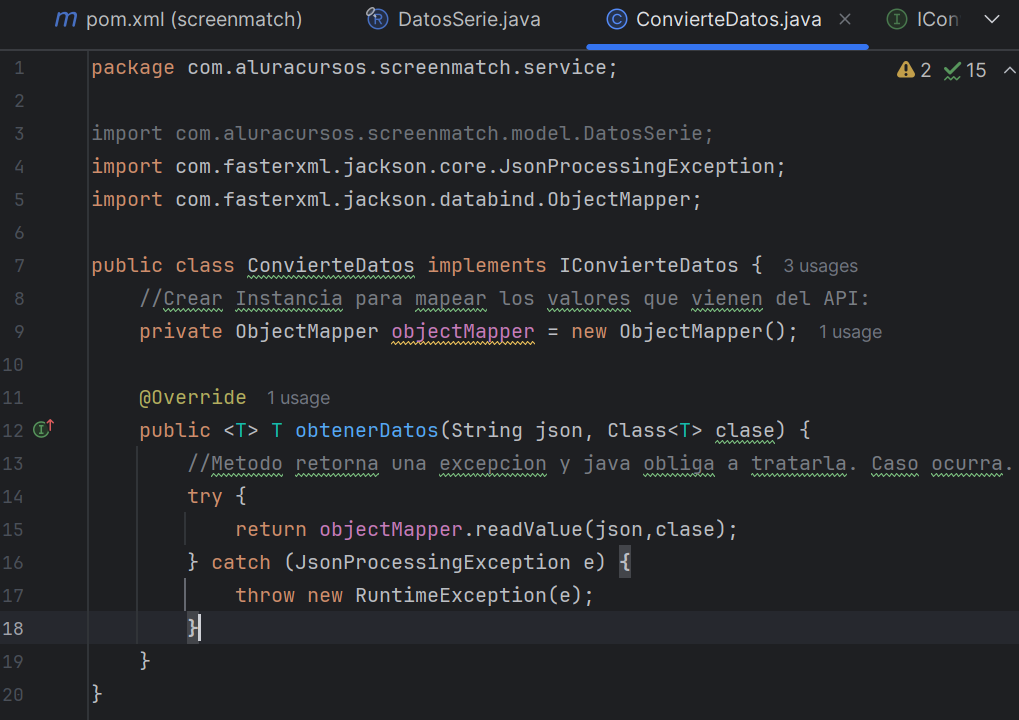
Task: Click line number 18 in the gutter
Action: point(13,628)
